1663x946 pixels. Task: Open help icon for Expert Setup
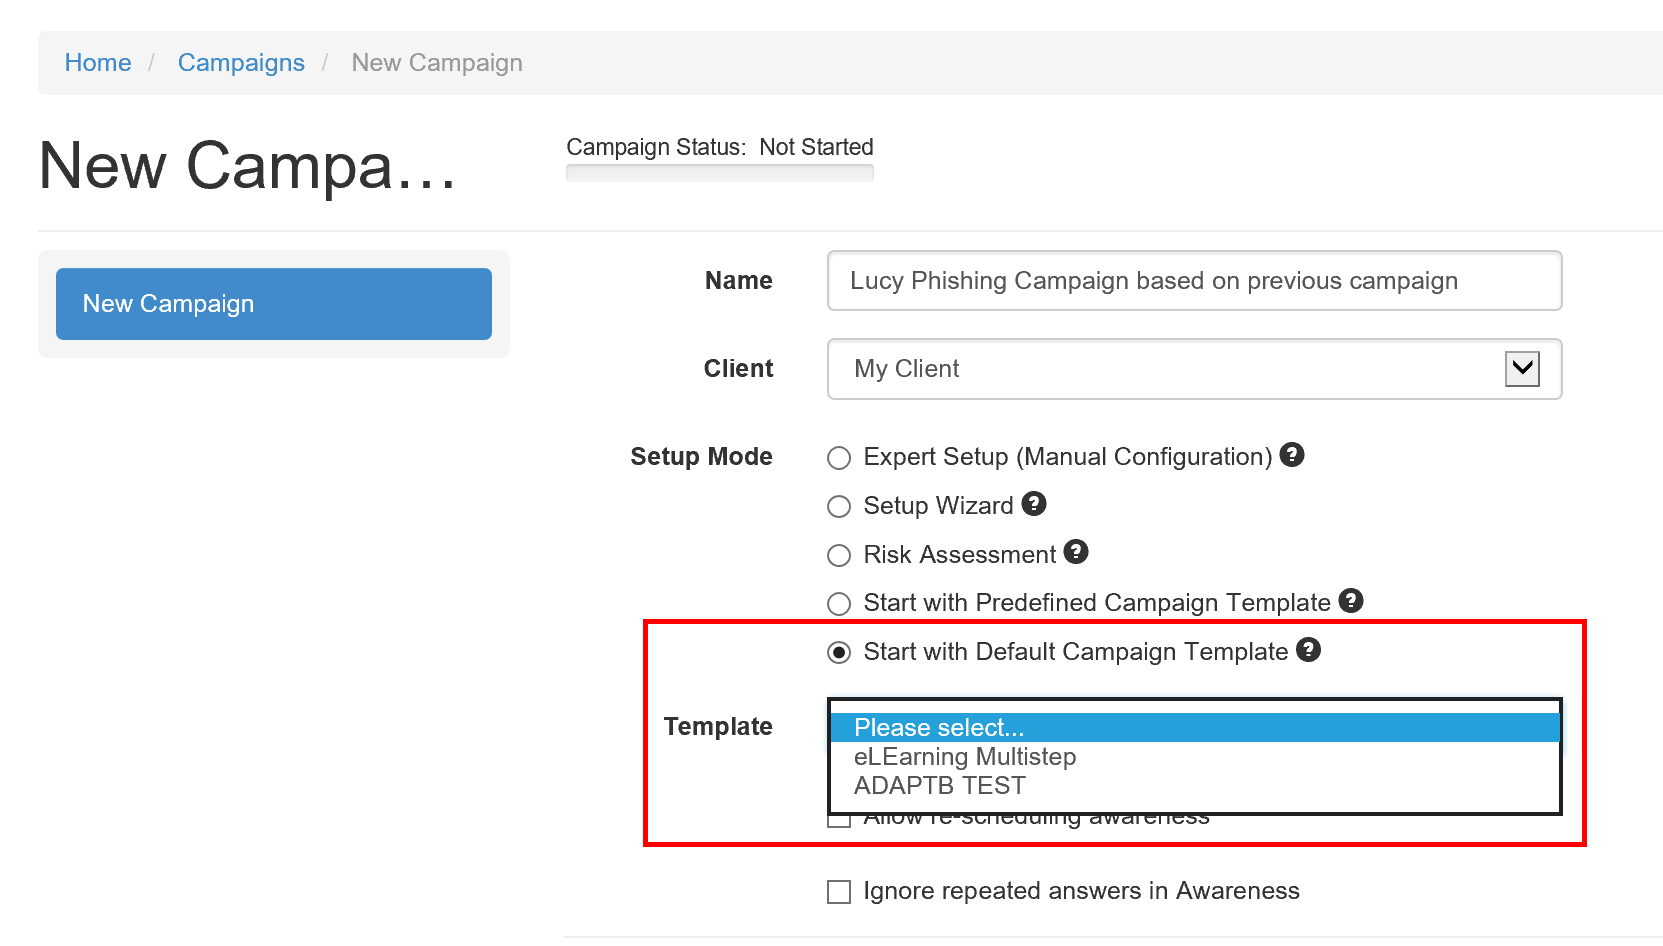(x=1292, y=455)
